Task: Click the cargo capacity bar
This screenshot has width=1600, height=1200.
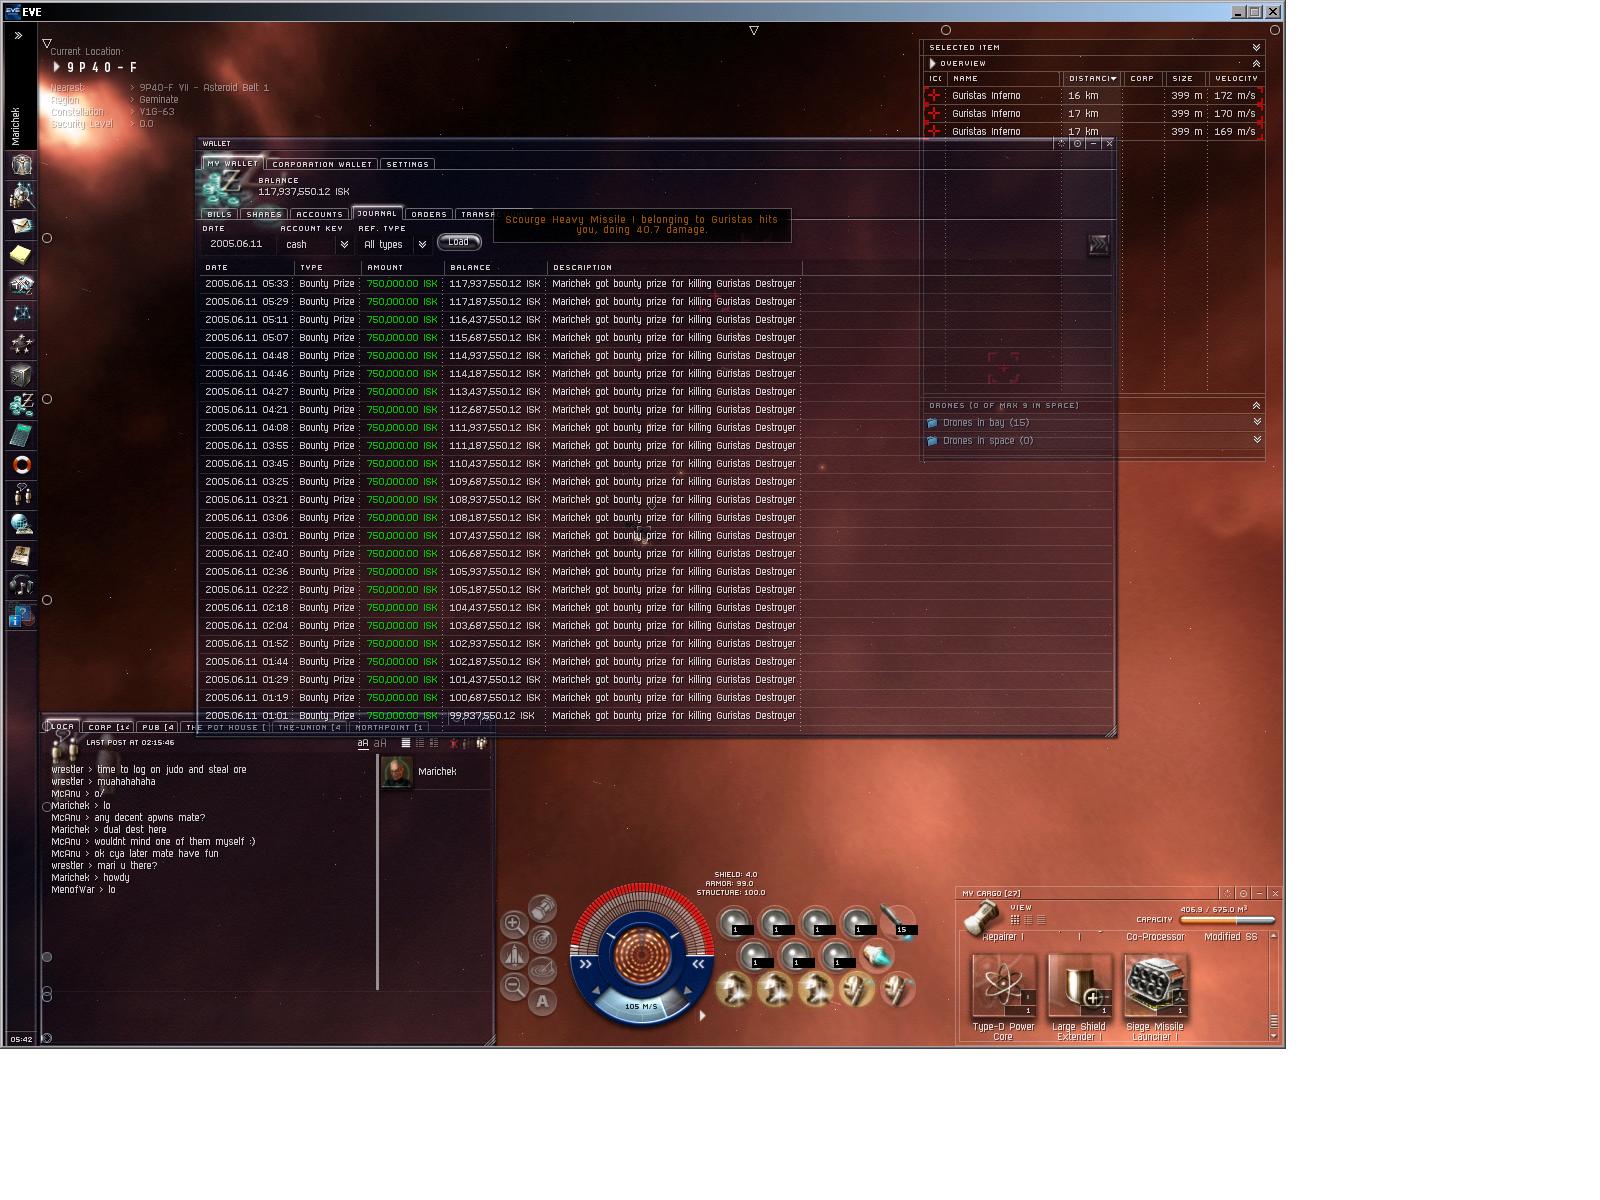Action: click(1228, 920)
